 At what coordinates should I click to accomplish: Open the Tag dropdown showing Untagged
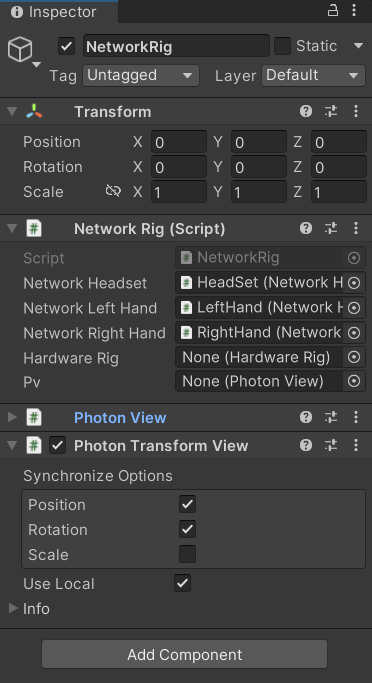141,75
